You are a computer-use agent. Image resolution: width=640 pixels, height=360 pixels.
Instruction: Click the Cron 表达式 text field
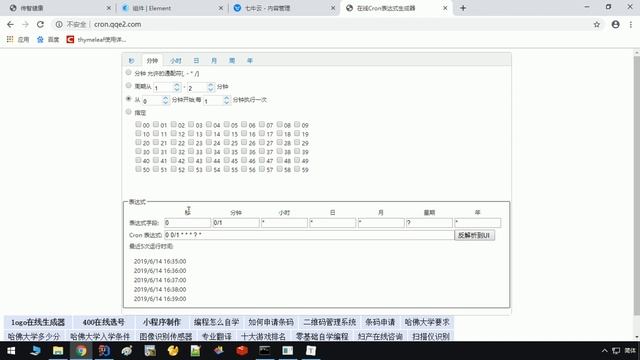309,235
